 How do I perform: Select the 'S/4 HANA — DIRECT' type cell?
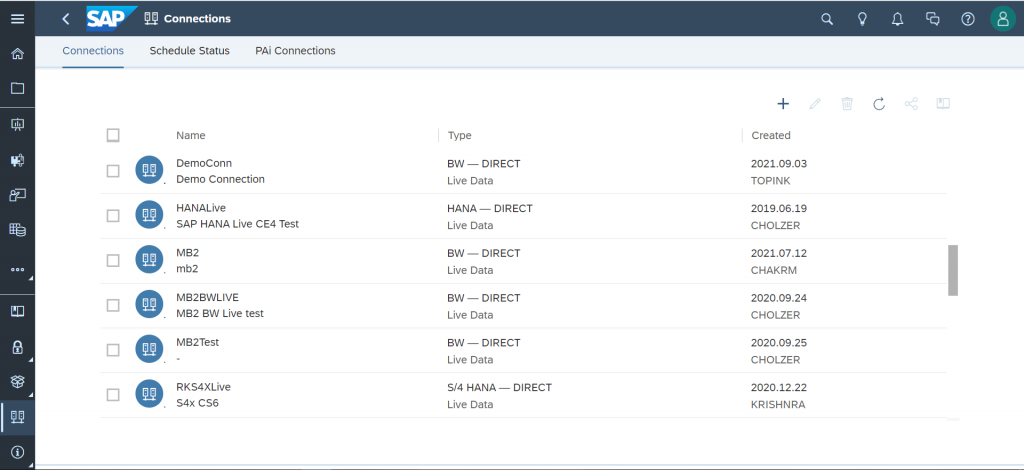(500, 387)
